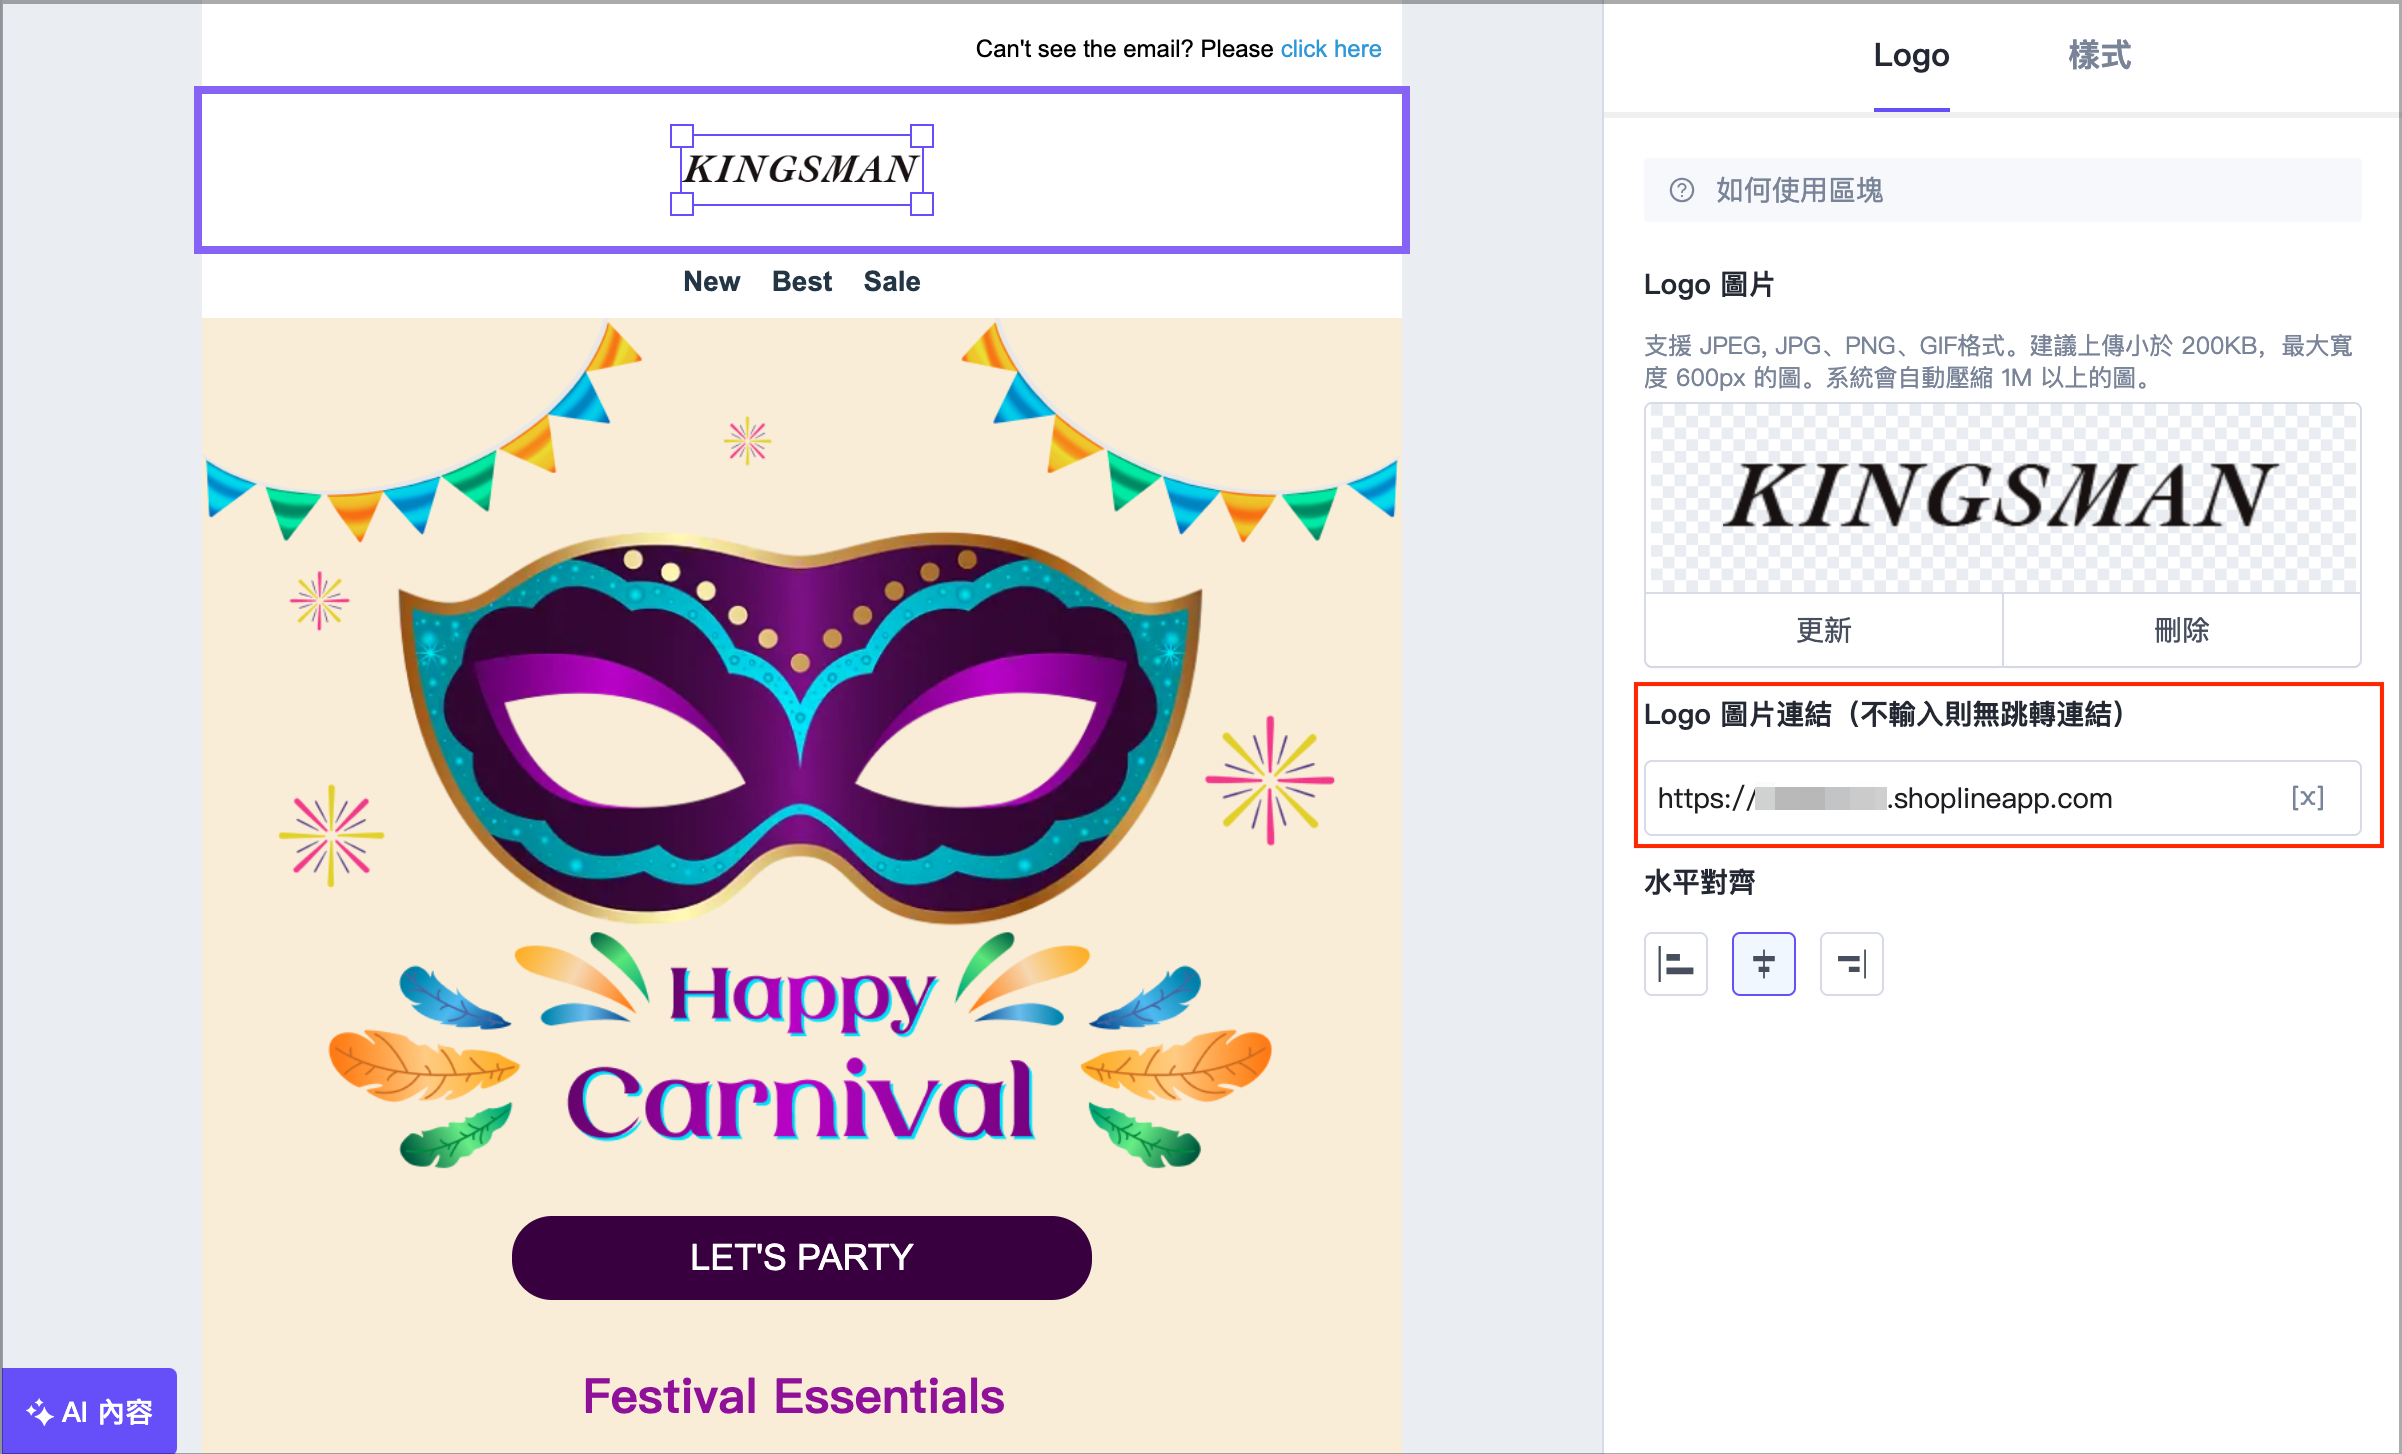Image resolution: width=2402 pixels, height=1454 pixels.
Task: Click the AI 內容 sparkle button
Action: coord(90,1411)
